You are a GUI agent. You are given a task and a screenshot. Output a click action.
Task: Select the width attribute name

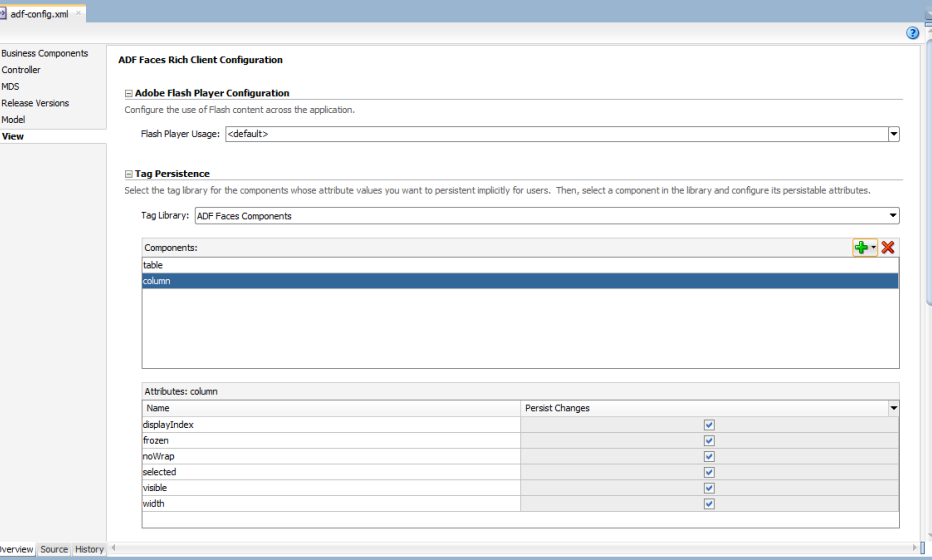153,504
